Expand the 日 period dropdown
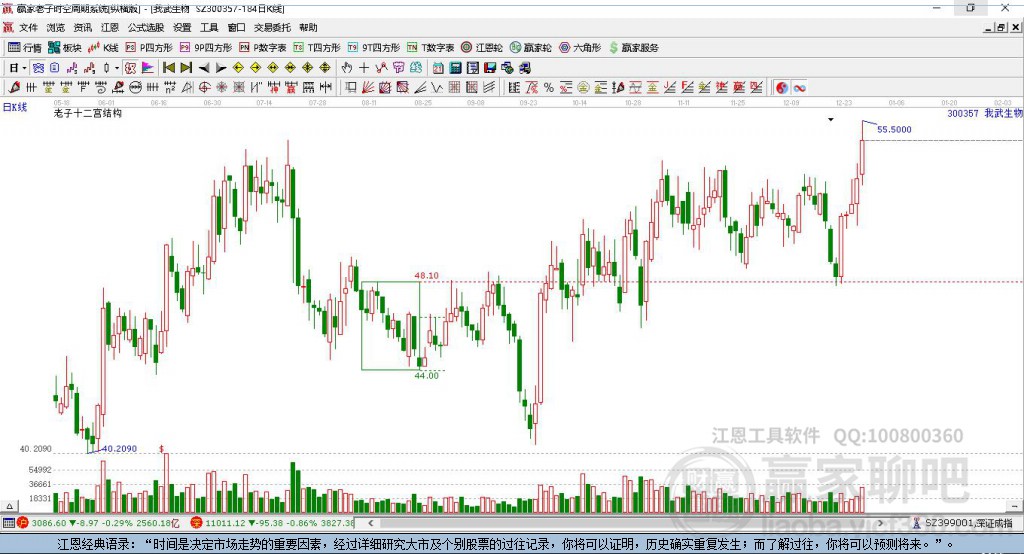Viewport: 1024px width, 554px height. coord(24,68)
